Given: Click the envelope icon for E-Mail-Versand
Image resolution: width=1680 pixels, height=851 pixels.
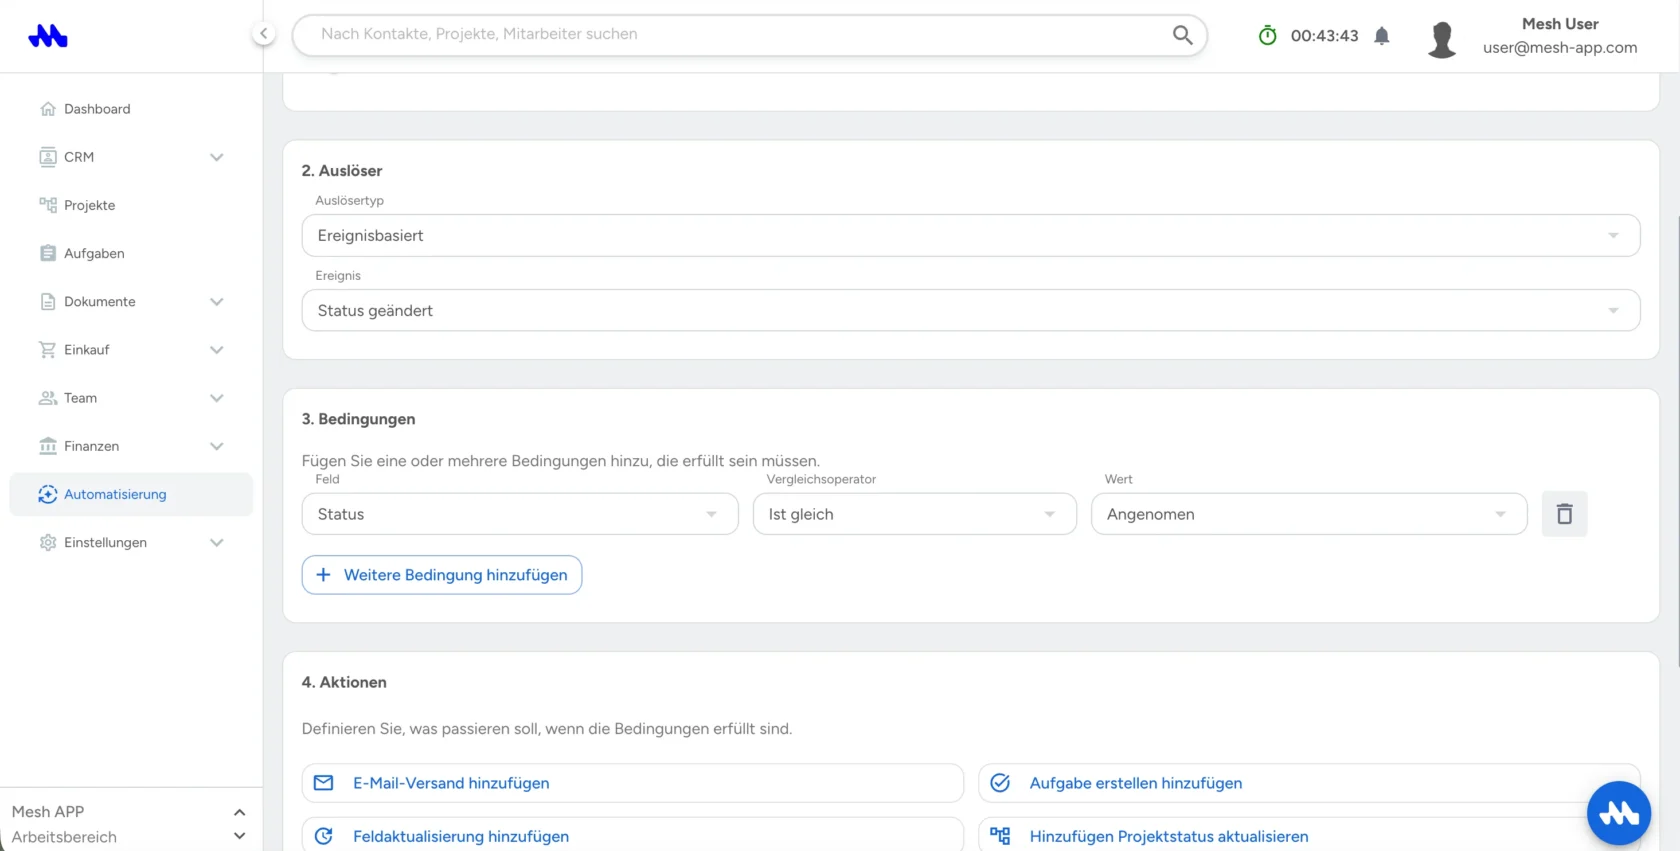Looking at the screenshot, I should [x=324, y=783].
